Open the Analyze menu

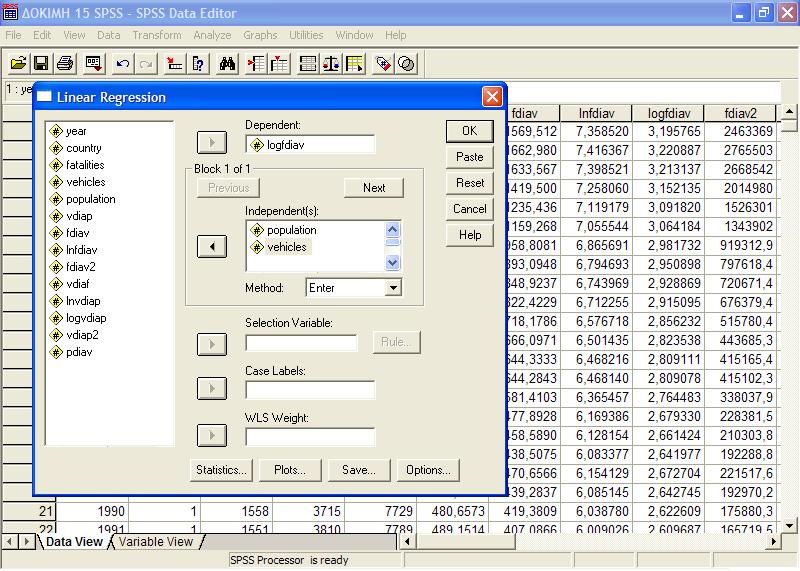212,35
